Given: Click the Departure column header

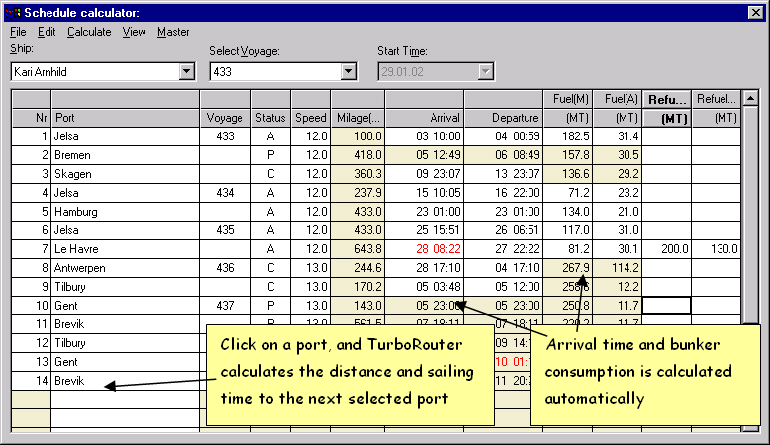Looking at the screenshot, I should [x=503, y=118].
